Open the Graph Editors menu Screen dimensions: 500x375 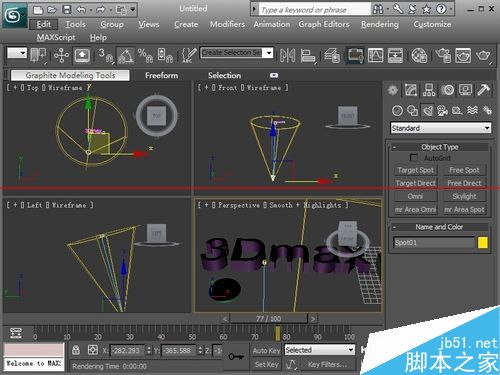pyautogui.click(x=324, y=24)
